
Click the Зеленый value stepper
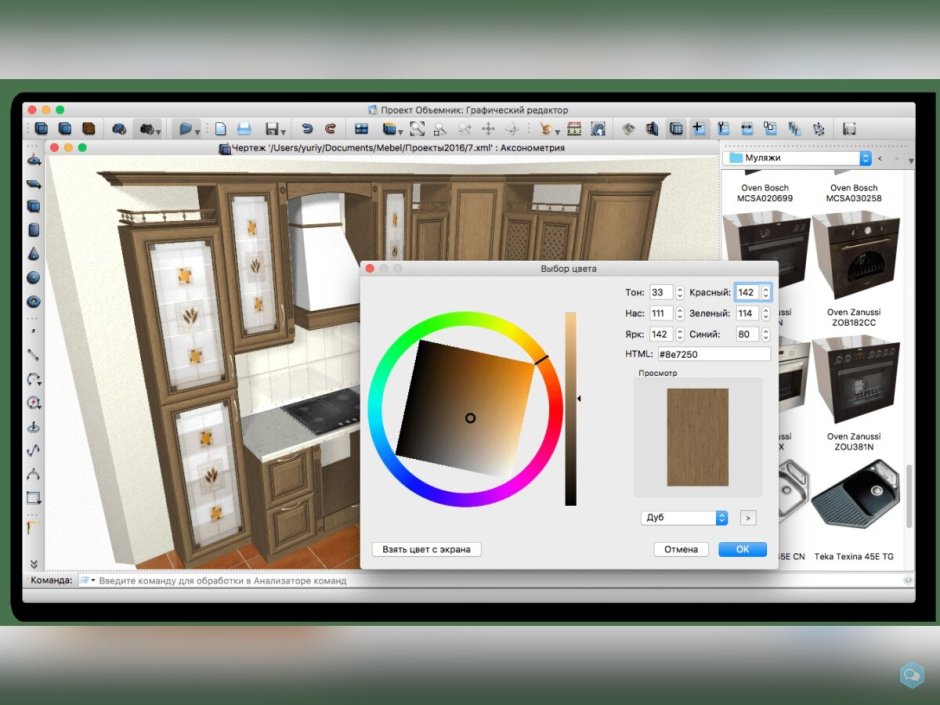coord(766,313)
